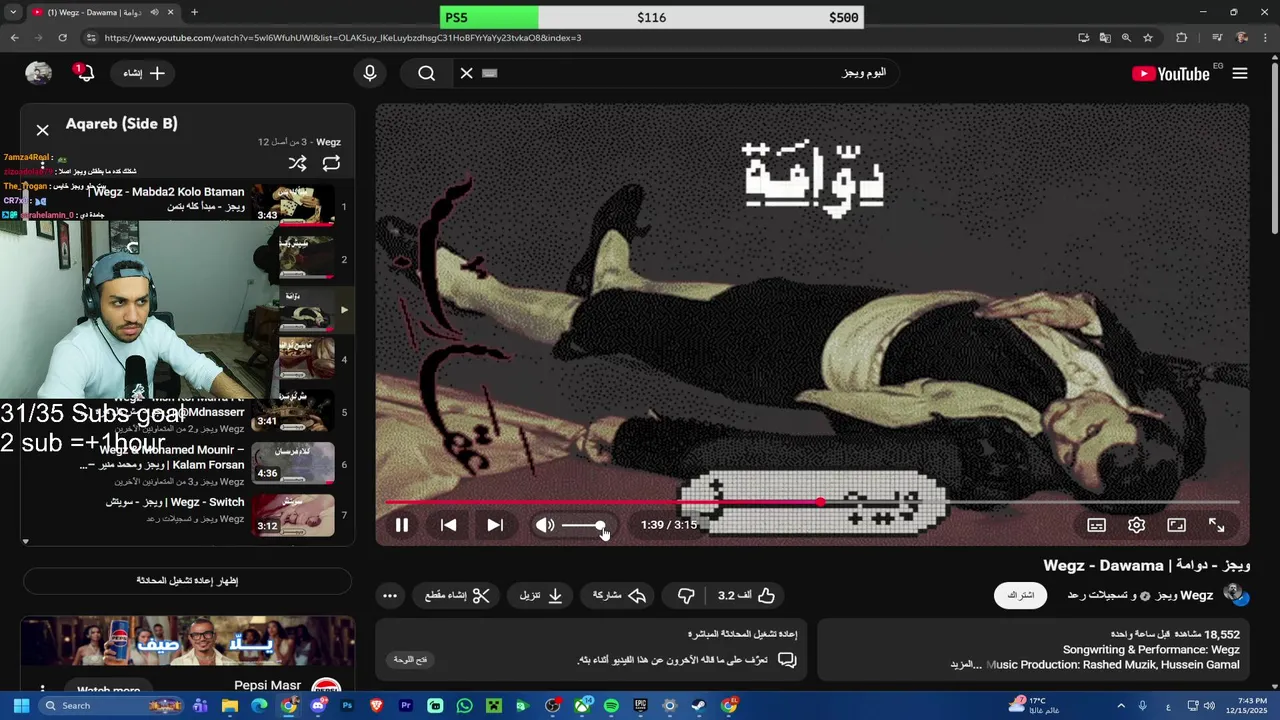1280x720 pixels.
Task: Dislike the video with the thumbs down
Action: point(686,595)
